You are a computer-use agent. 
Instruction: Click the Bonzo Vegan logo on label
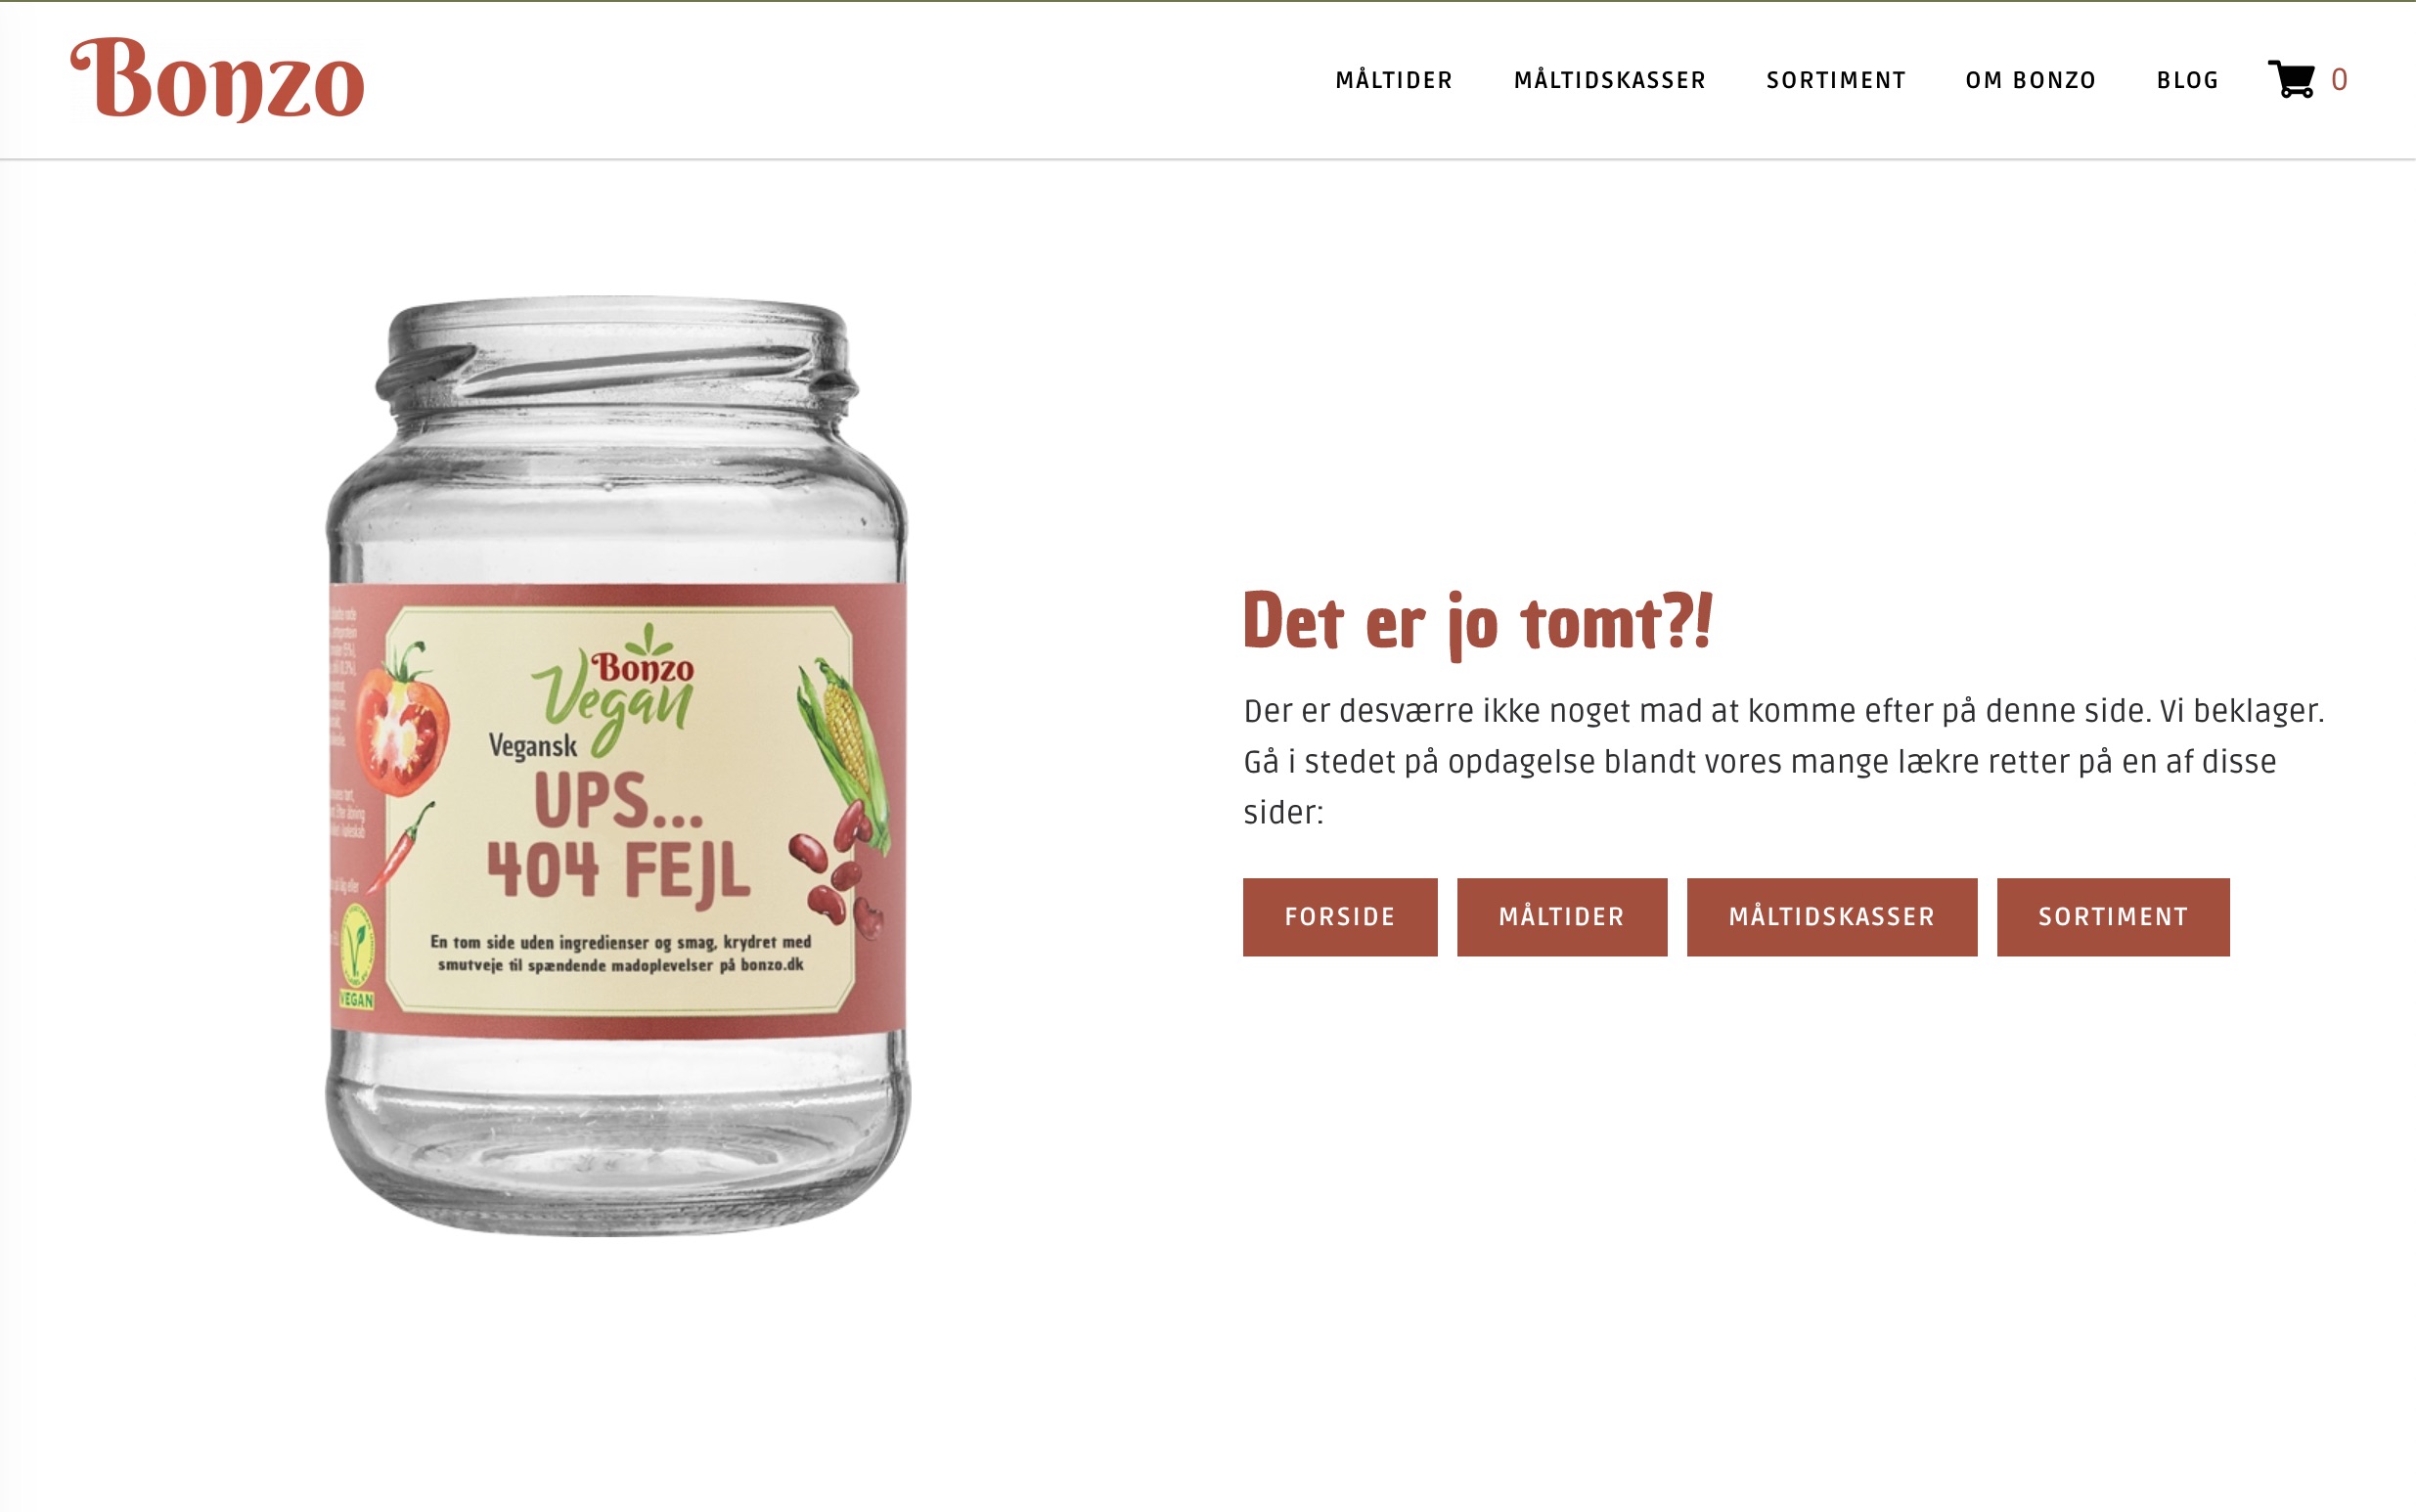coord(614,688)
